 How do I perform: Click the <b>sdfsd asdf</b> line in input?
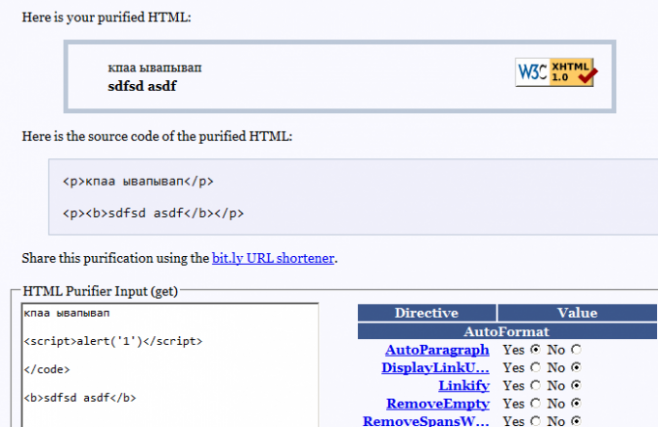(x=80, y=398)
